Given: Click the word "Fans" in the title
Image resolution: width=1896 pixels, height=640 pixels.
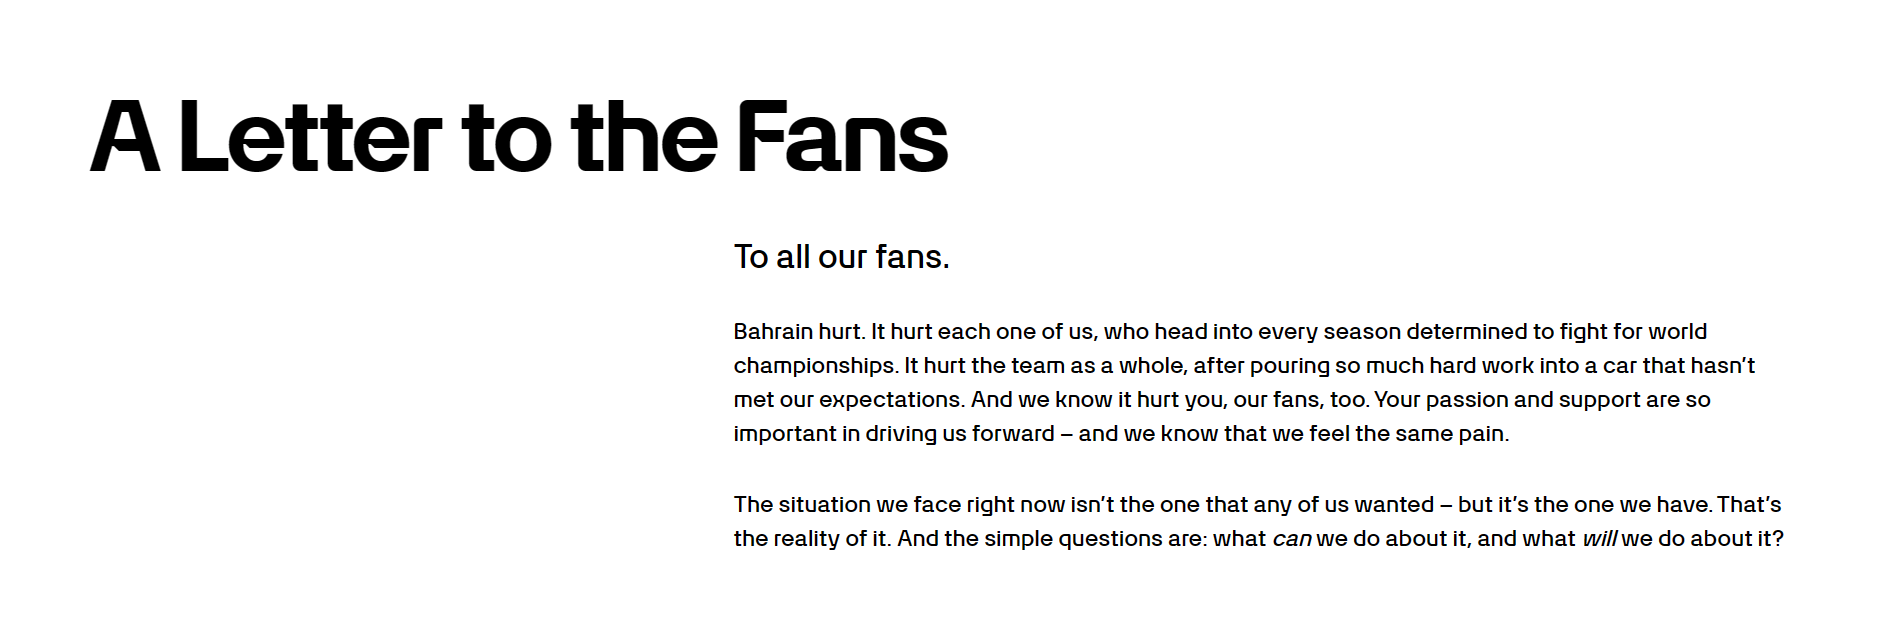Looking at the screenshot, I should point(842,137).
